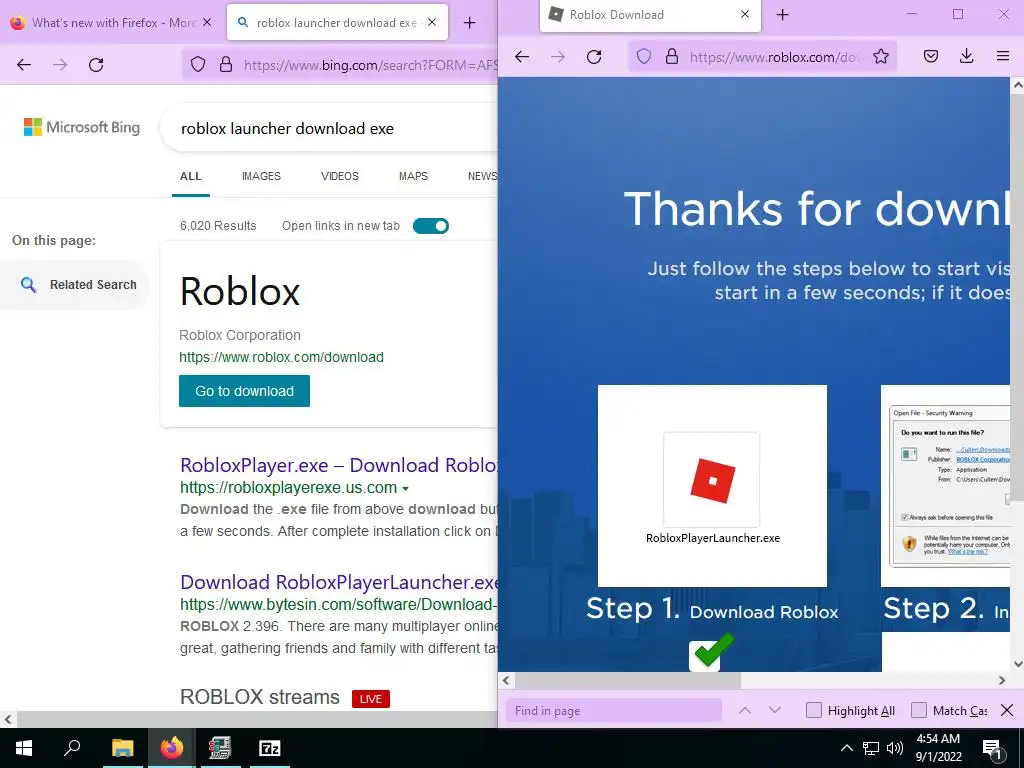Viewport: 1024px width, 768px height.
Task: Close the Roblox Download tab
Action: point(744,14)
